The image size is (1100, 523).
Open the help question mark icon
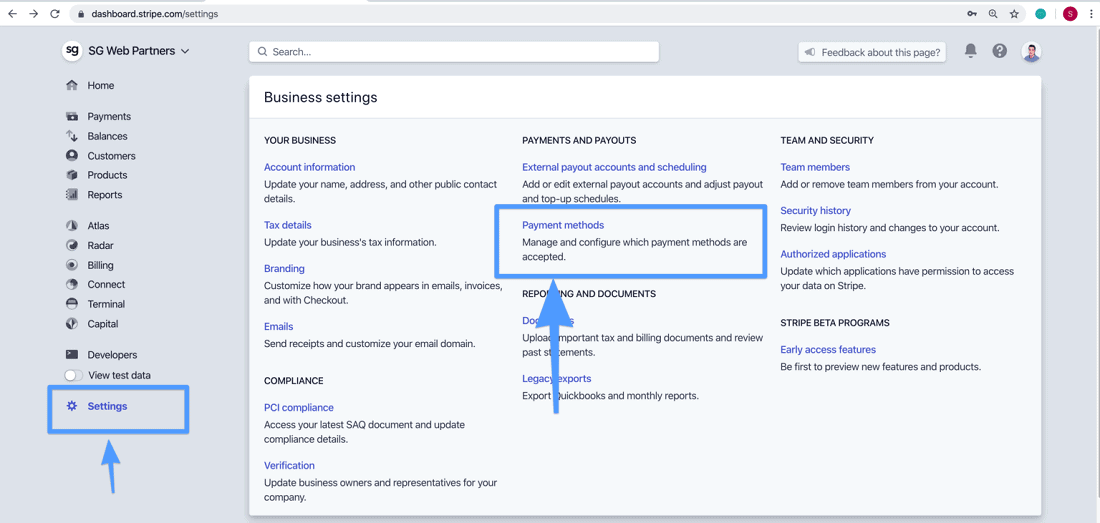(x=1000, y=51)
